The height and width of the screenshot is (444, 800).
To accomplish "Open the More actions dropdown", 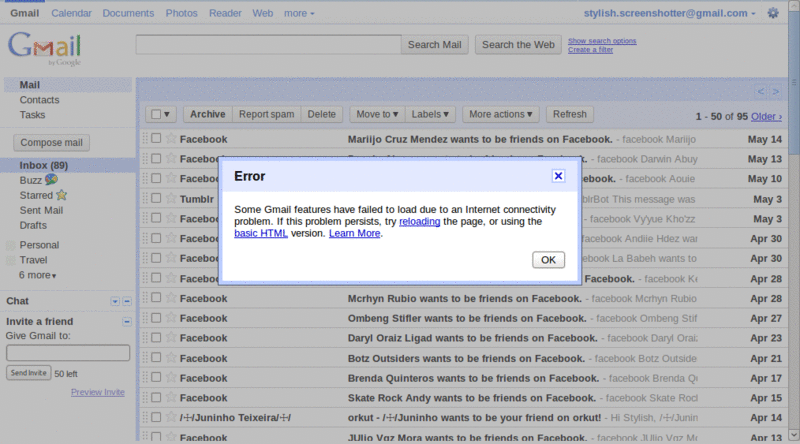I will tap(501, 114).
